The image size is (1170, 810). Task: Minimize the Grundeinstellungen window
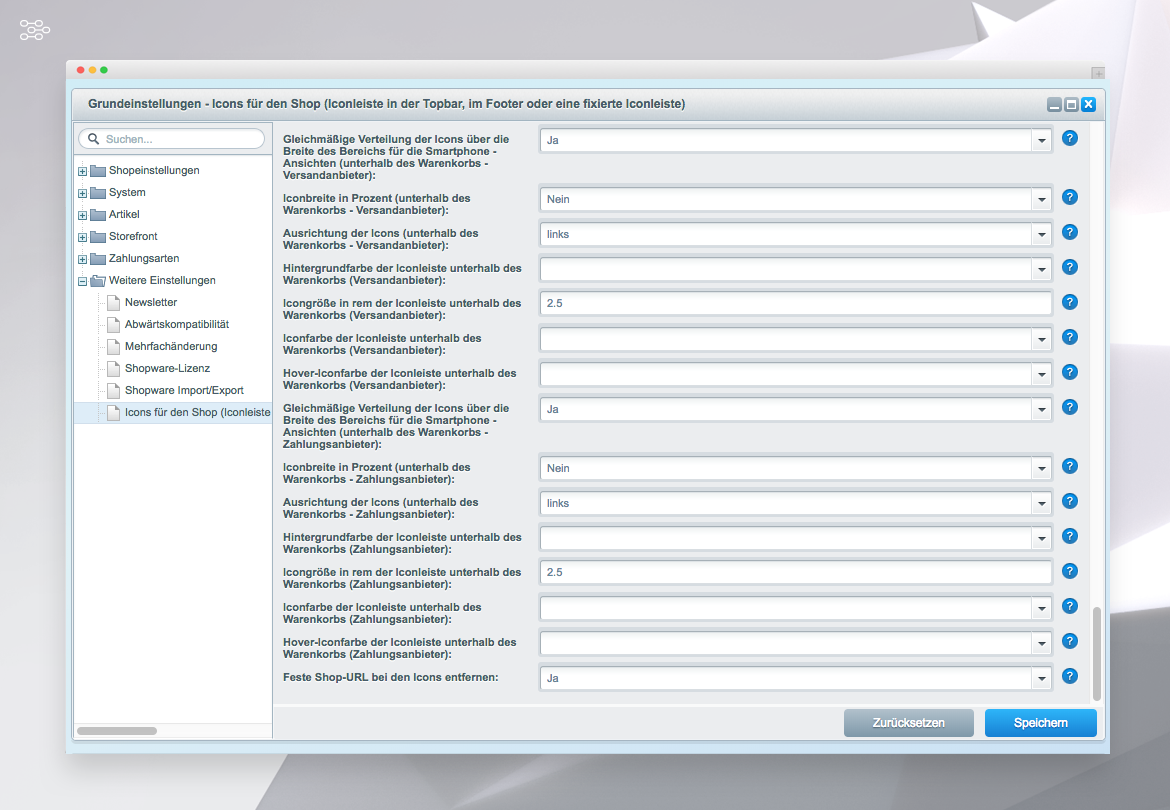pos(1054,104)
